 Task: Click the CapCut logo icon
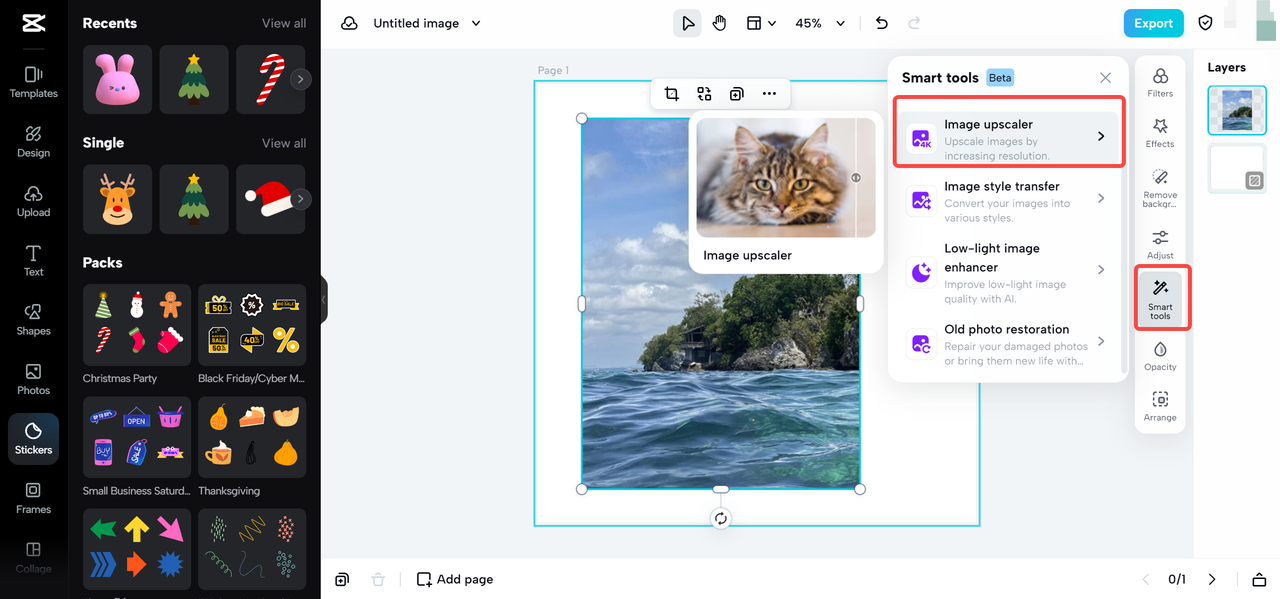click(x=33, y=24)
